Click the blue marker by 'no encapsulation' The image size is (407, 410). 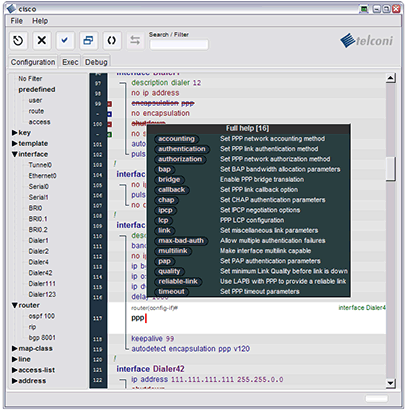pos(109,114)
